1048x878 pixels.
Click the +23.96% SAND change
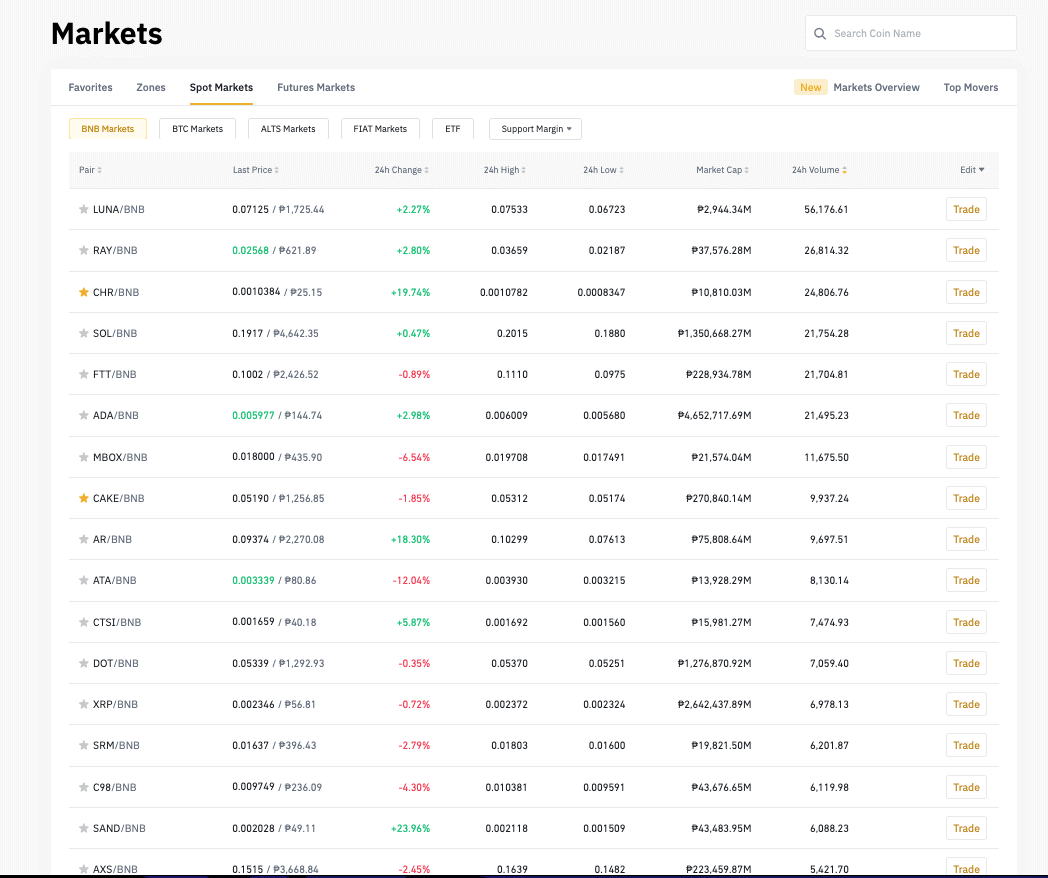(410, 829)
